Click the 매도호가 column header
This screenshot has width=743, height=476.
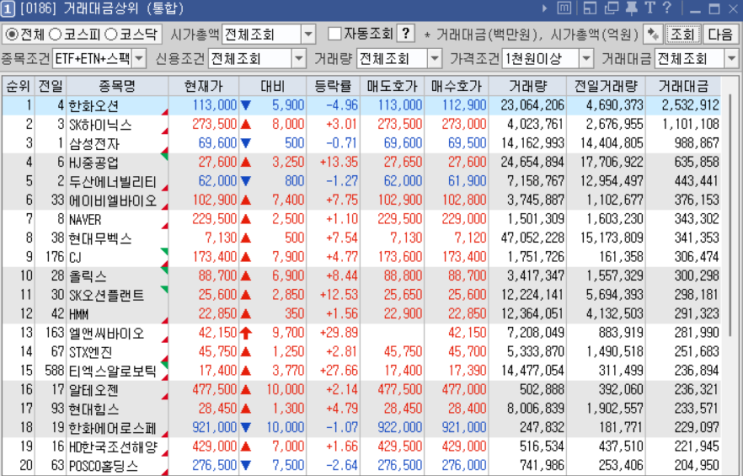[392, 86]
